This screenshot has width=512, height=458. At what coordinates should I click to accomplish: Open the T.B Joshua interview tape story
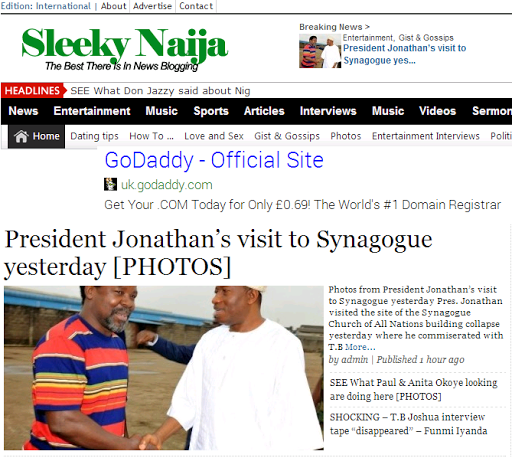(408, 424)
